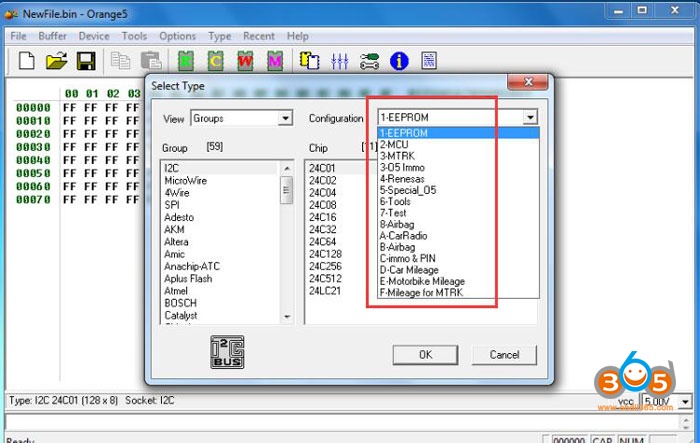Click the New file toolbar icon
Image resolution: width=700 pixels, height=443 pixels.
point(26,61)
